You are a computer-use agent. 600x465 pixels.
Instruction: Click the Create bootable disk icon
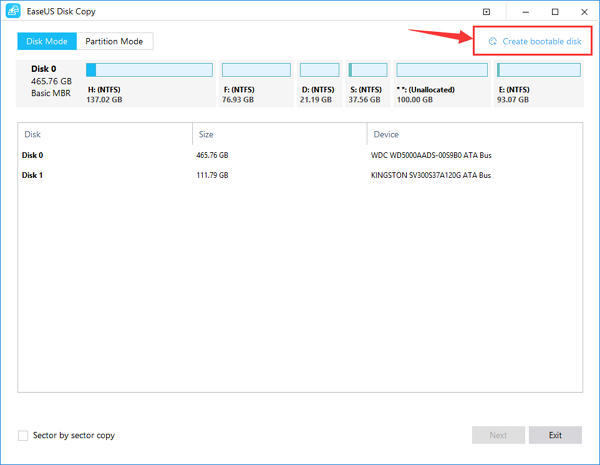(x=493, y=41)
